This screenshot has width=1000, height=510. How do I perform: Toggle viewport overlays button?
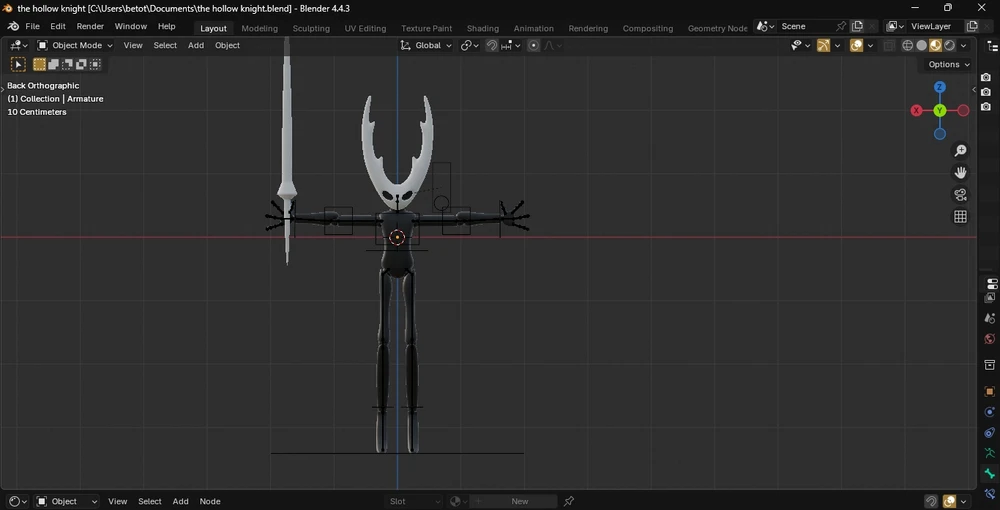[x=857, y=45]
